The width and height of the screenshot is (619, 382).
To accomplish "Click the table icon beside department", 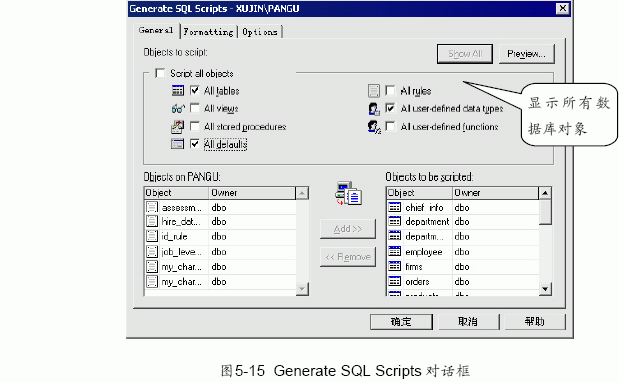I will pyautogui.click(x=395, y=221).
